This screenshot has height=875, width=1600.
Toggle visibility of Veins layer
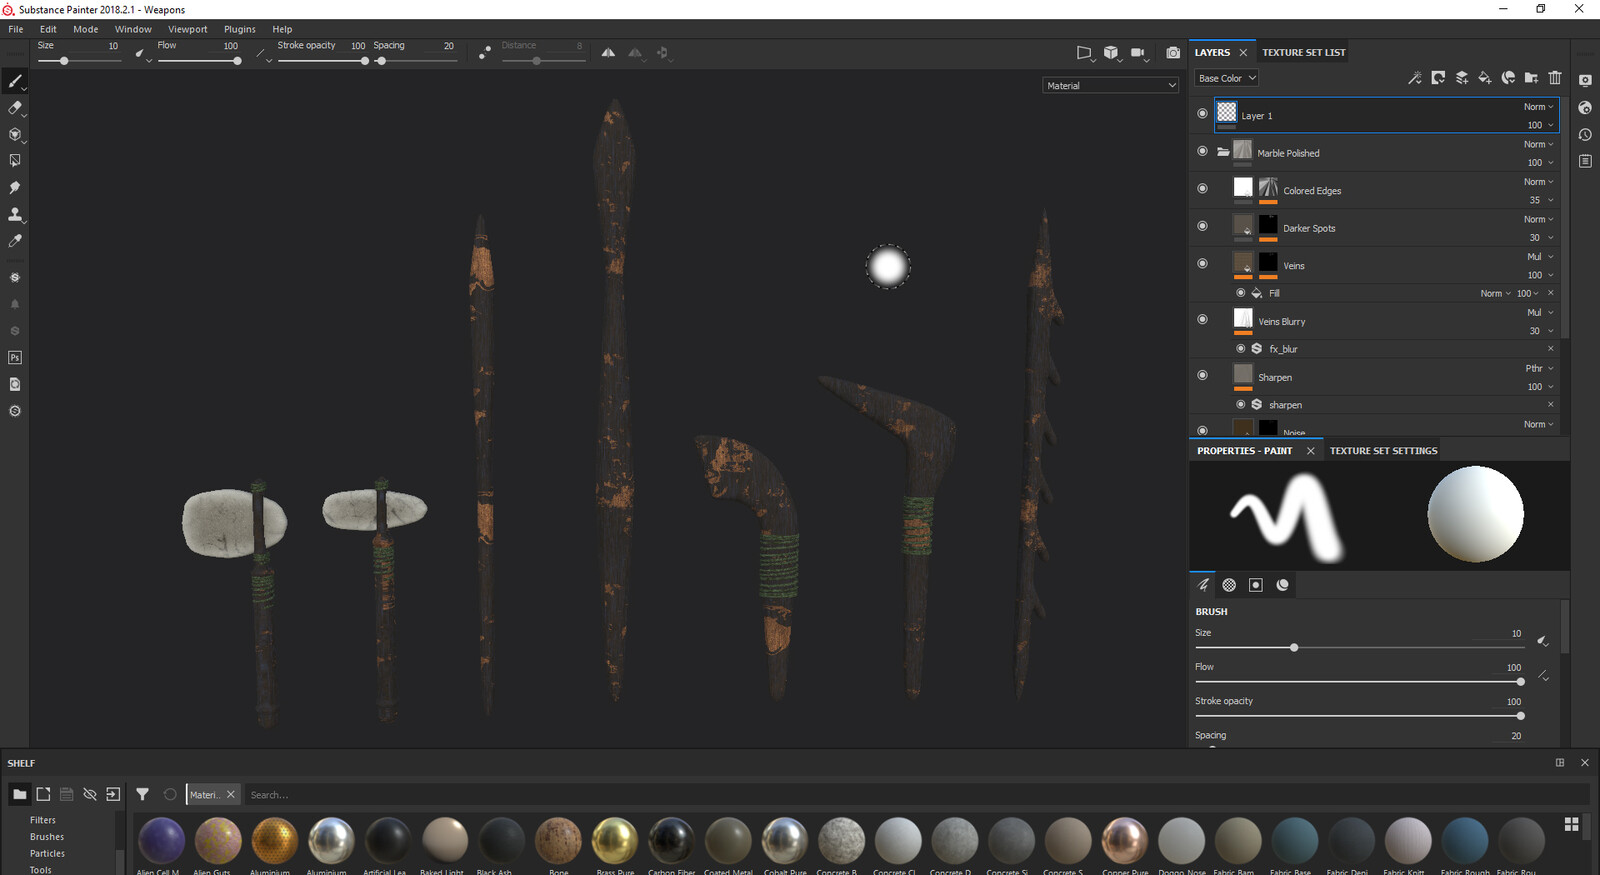(x=1202, y=263)
